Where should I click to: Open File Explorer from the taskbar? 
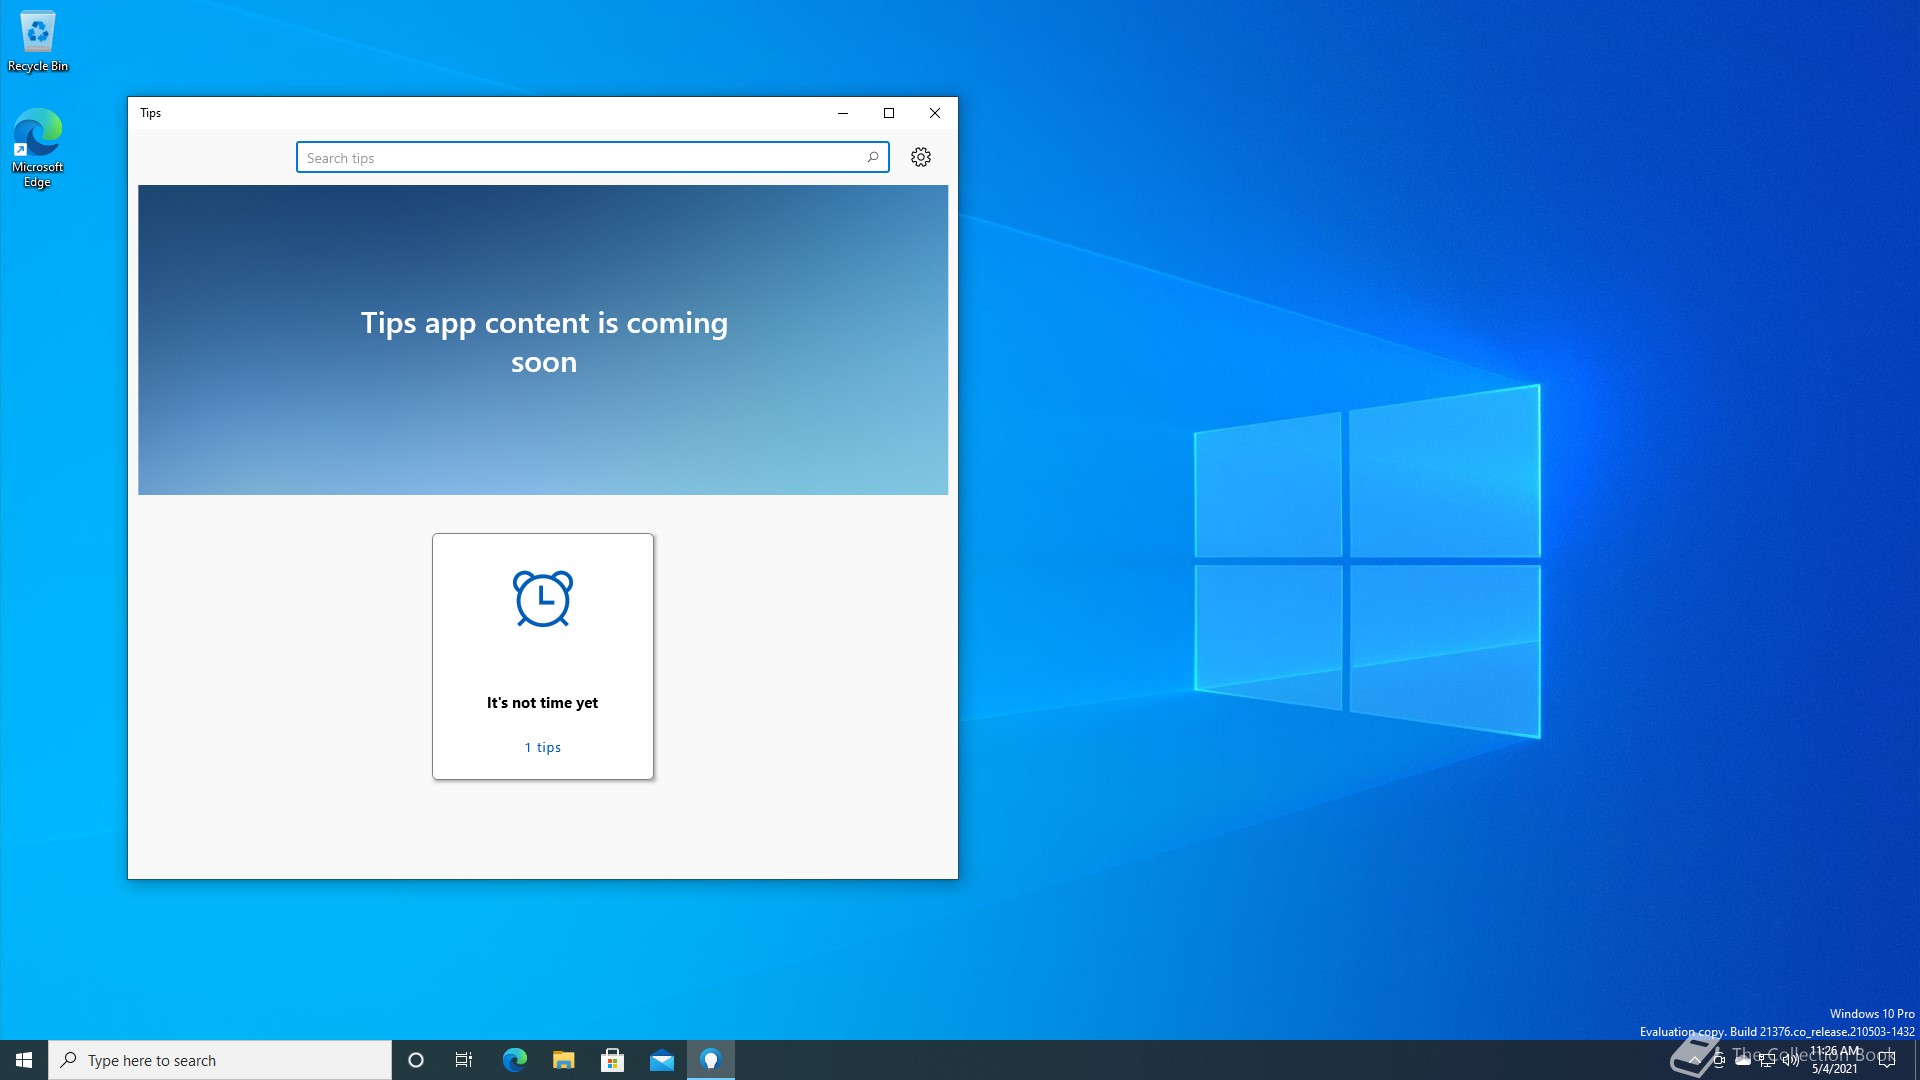[564, 1060]
